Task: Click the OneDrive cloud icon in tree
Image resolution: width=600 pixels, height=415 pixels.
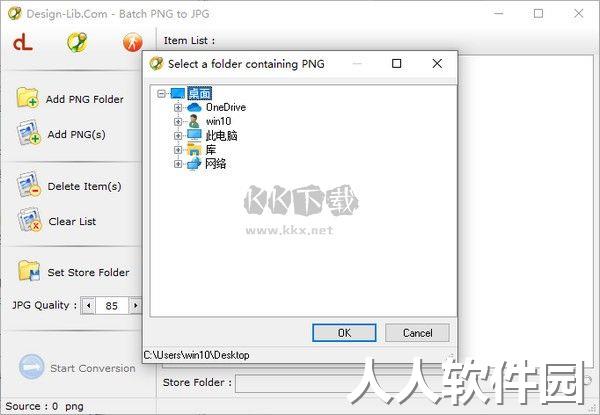Action: click(194, 107)
